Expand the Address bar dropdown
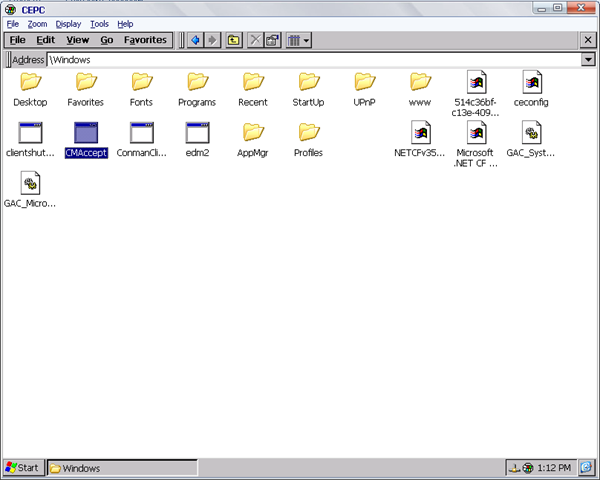The width and height of the screenshot is (600, 480). (x=588, y=60)
